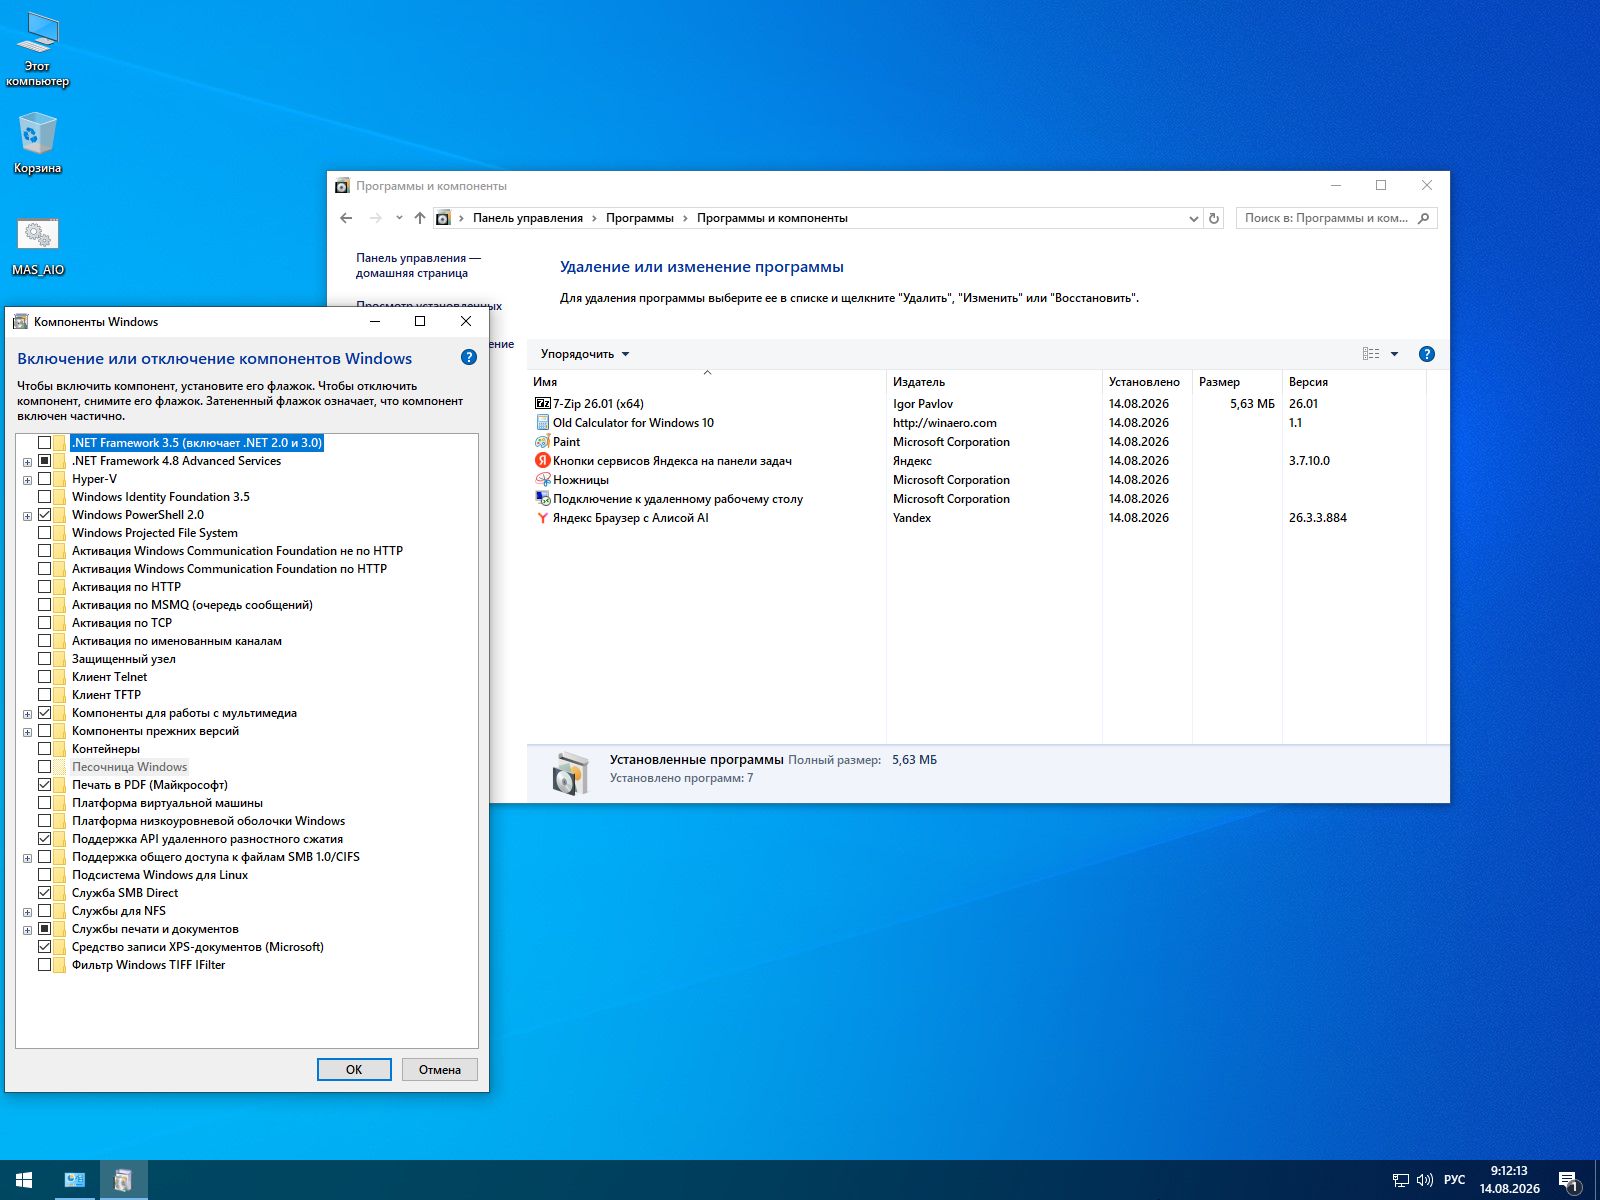
Task: Expand Службы печати и документов node
Action: pyautogui.click(x=27, y=930)
